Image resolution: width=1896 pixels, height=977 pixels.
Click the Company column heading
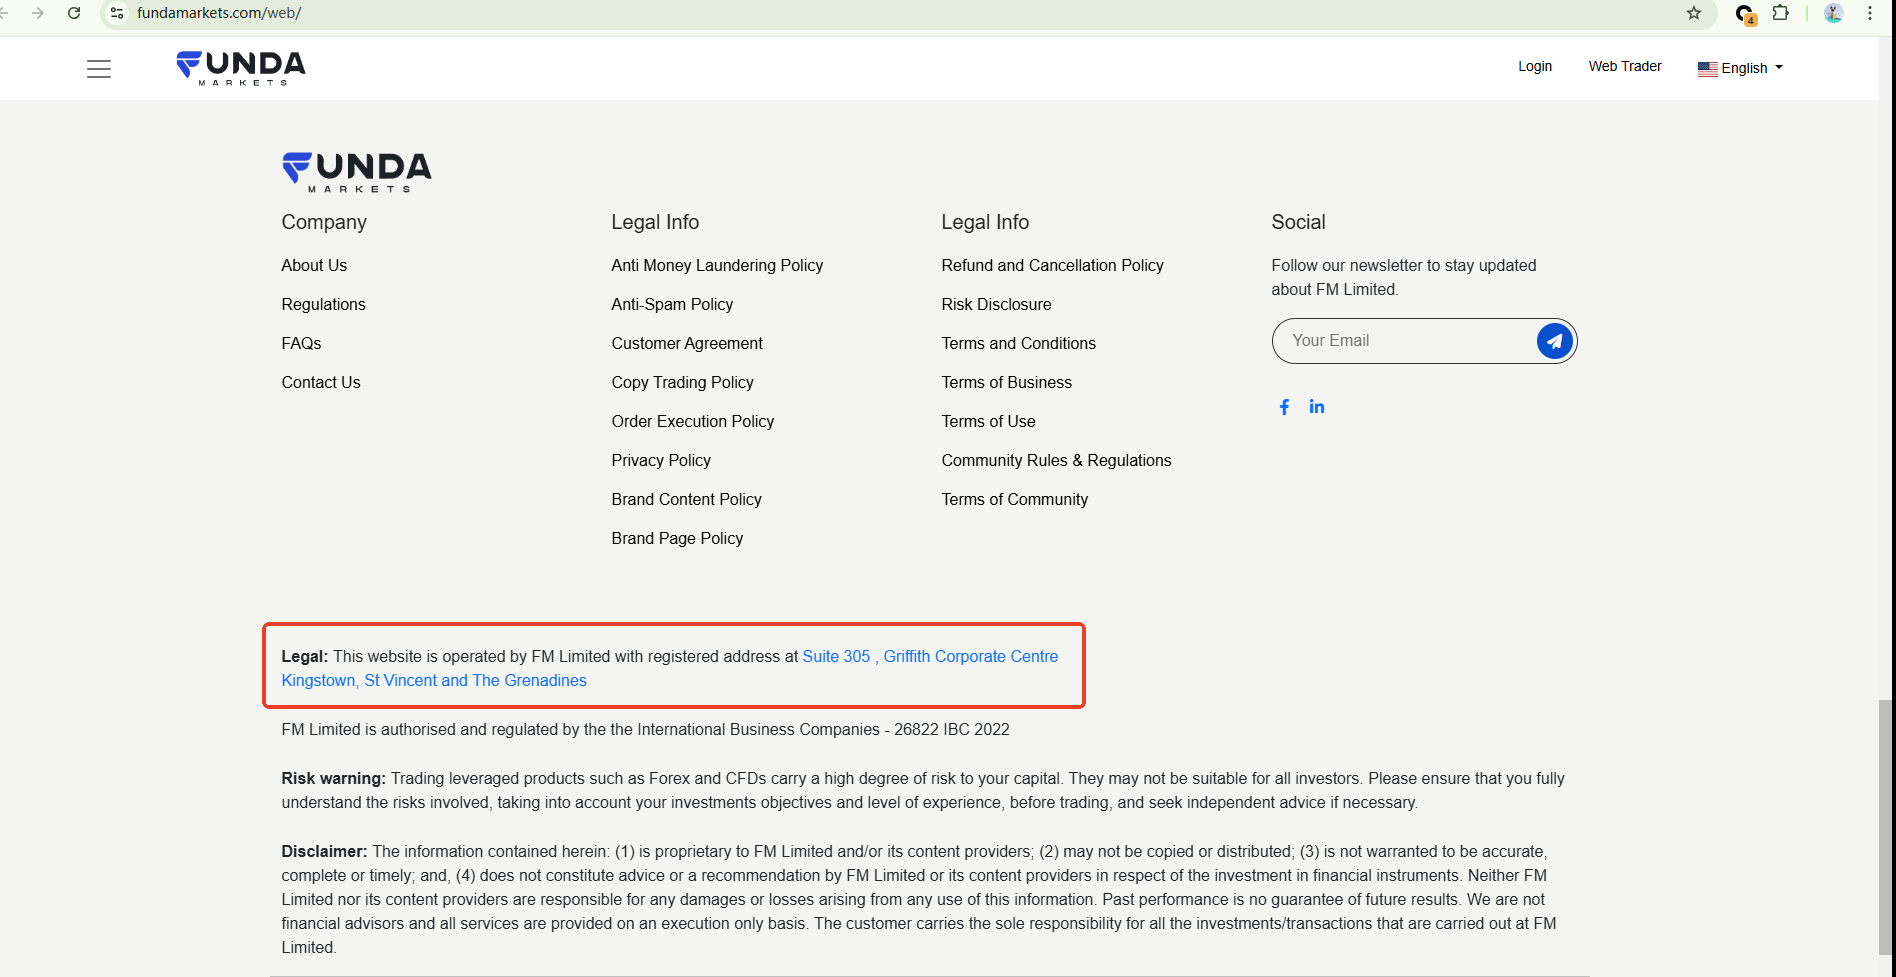click(324, 222)
